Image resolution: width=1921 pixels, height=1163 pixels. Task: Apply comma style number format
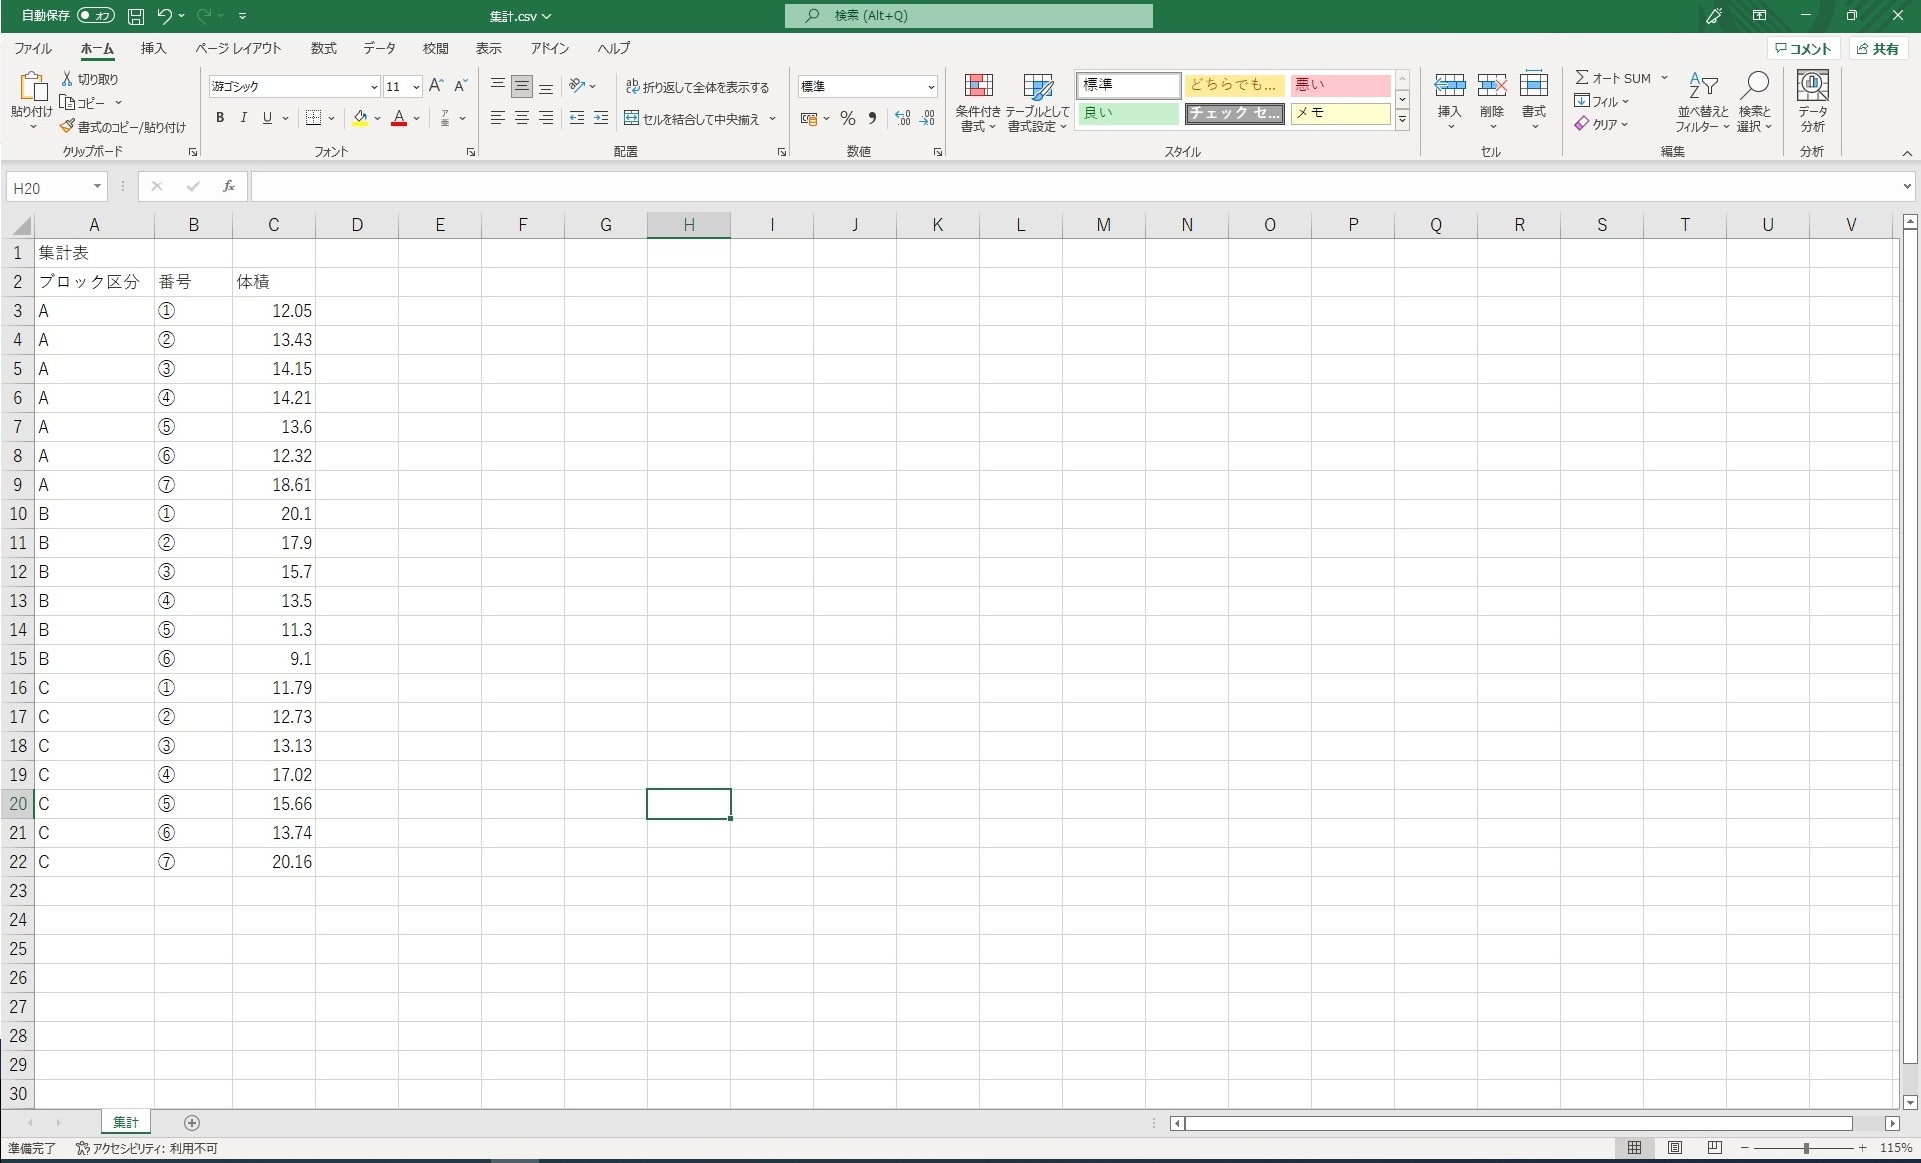[x=872, y=118]
